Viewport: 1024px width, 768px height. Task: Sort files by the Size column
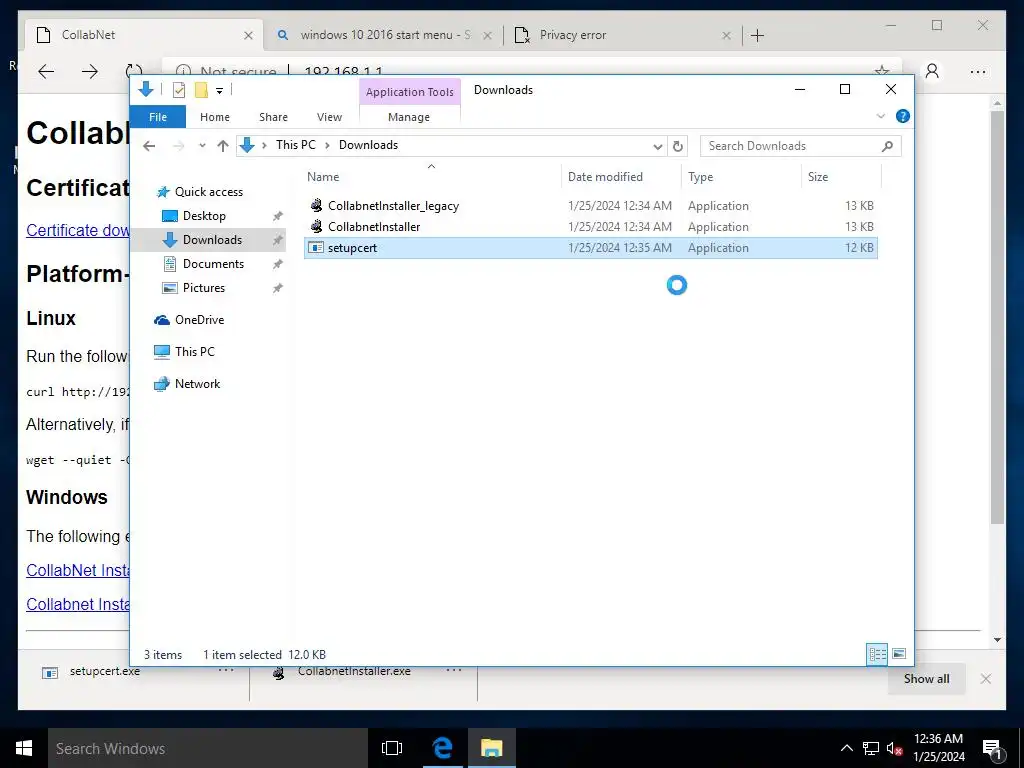841,177
